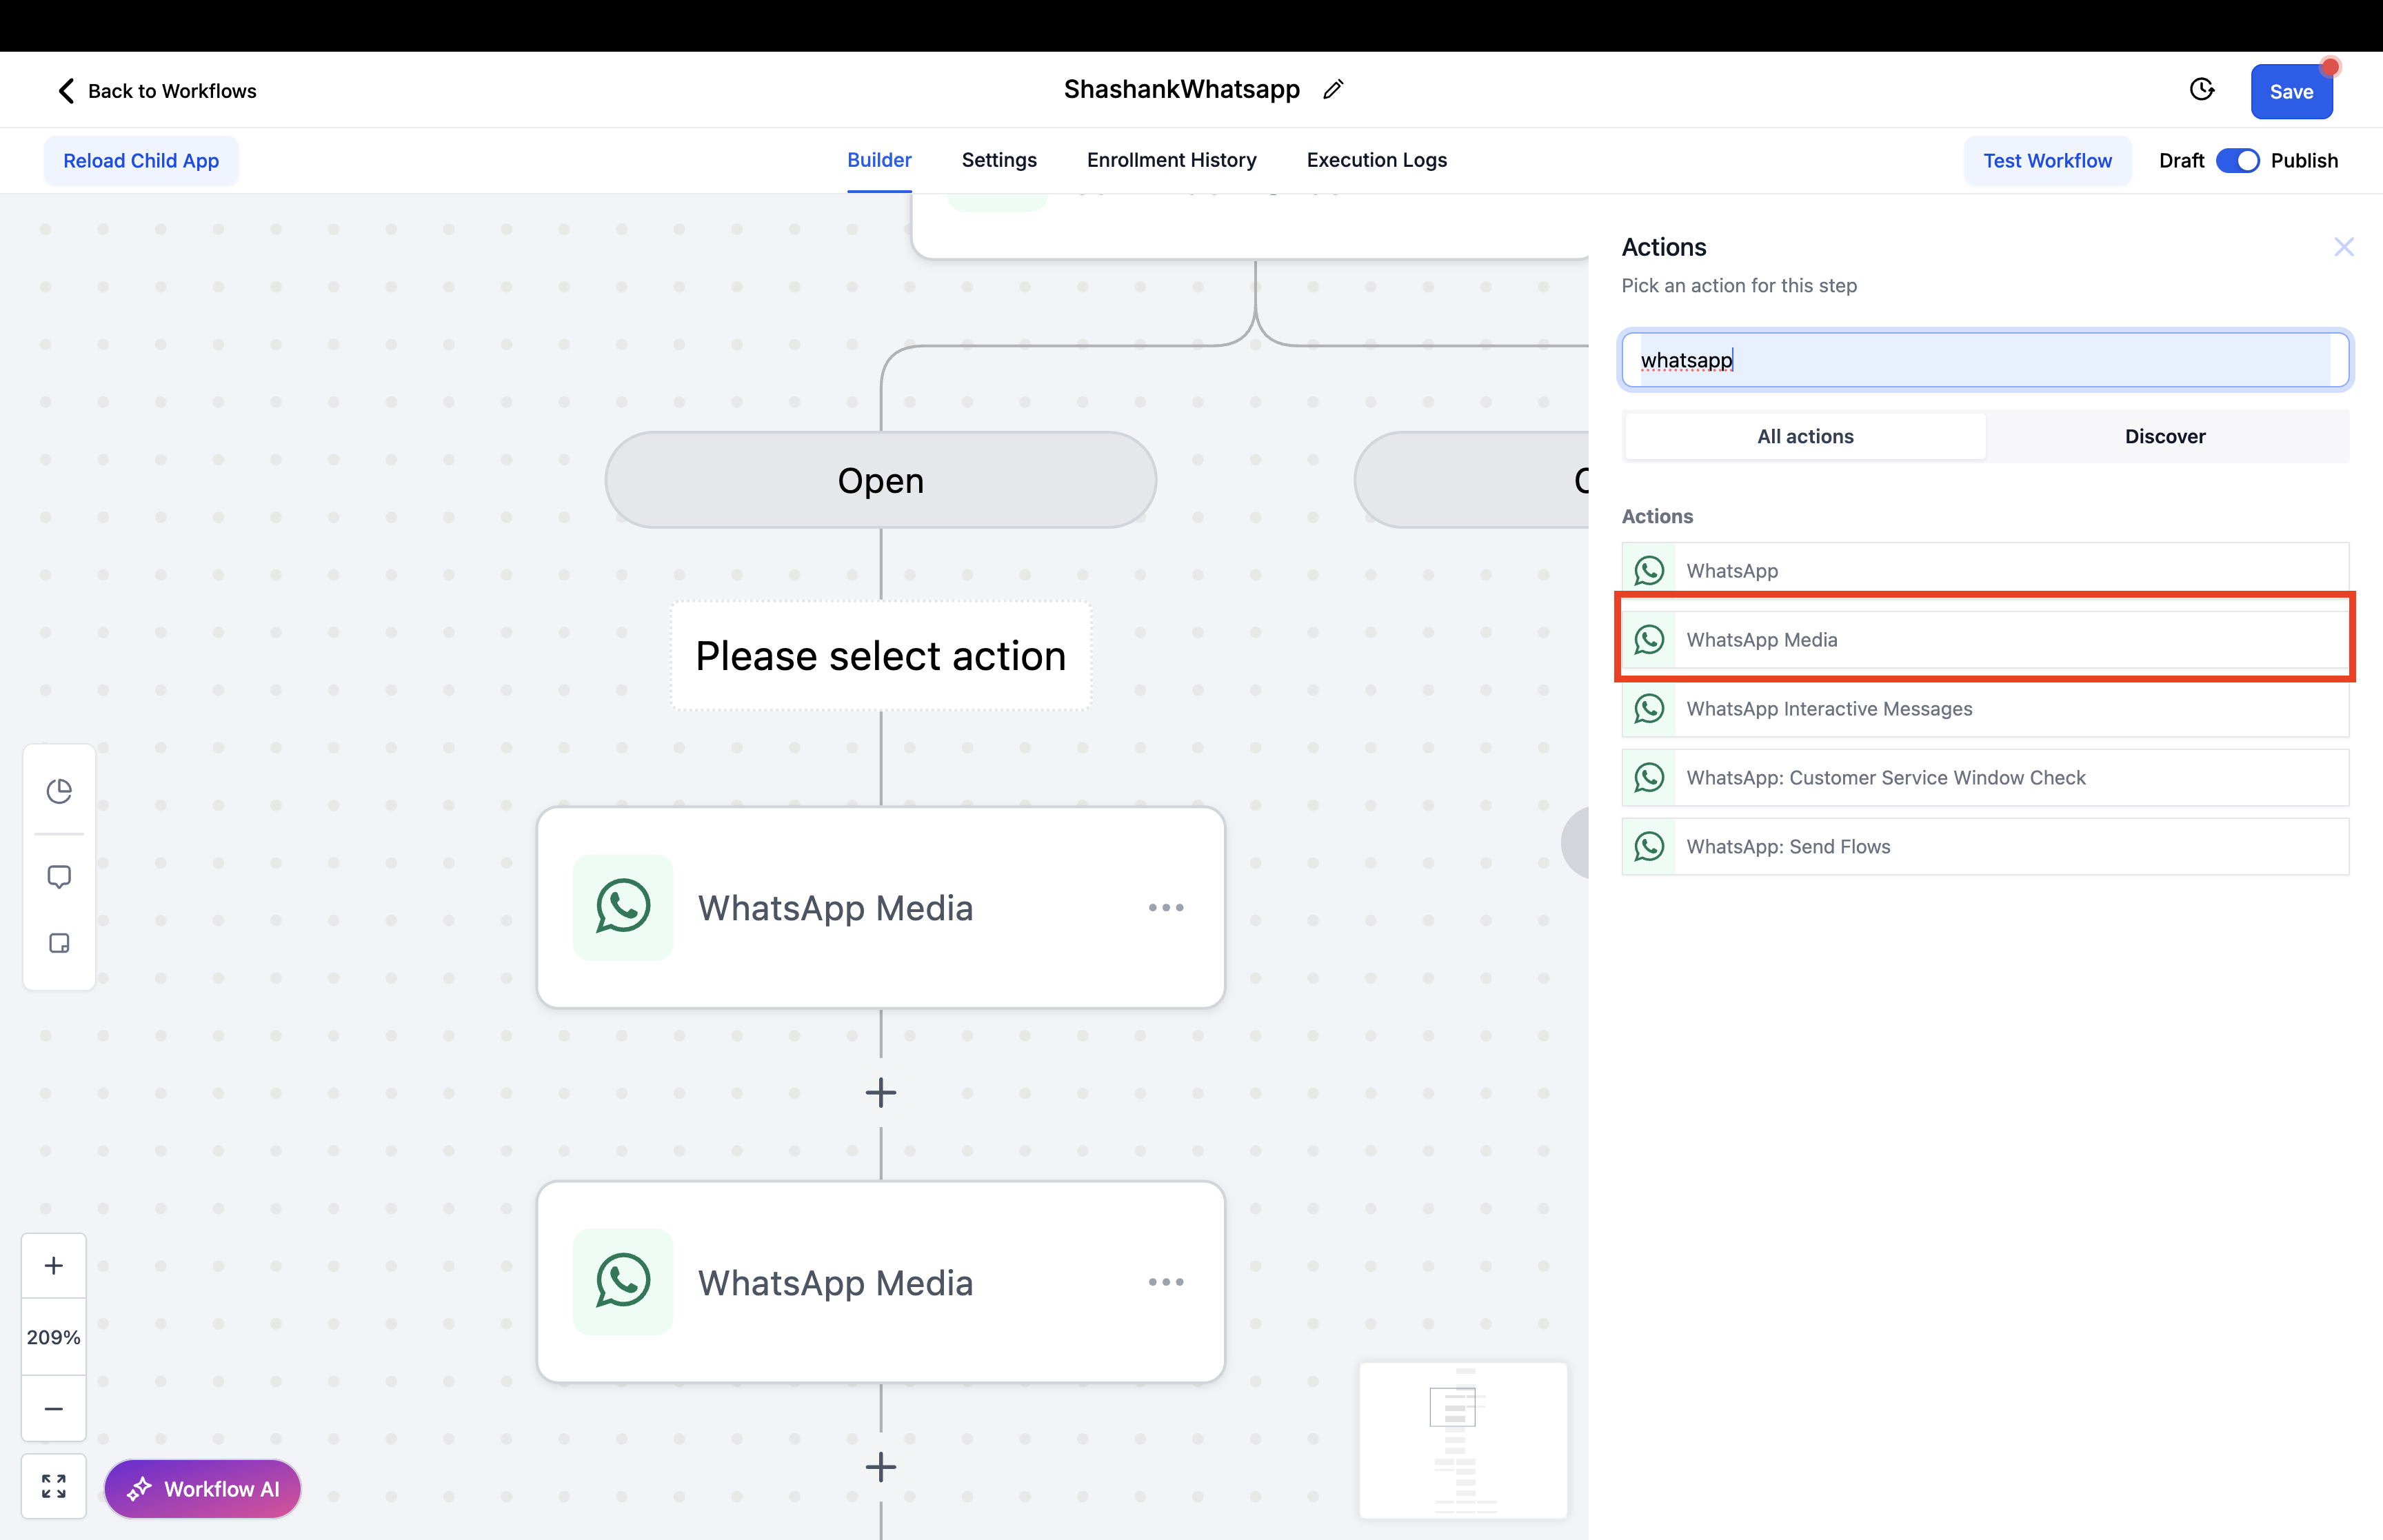This screenshot has width=2383, height=1540.
Task: Click the fit-to-screen expand icon
Action: pos(54,1486)
